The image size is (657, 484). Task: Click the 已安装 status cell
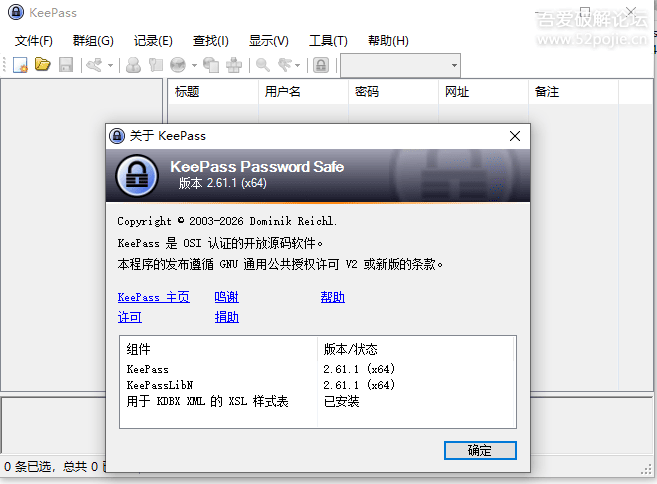341,401
